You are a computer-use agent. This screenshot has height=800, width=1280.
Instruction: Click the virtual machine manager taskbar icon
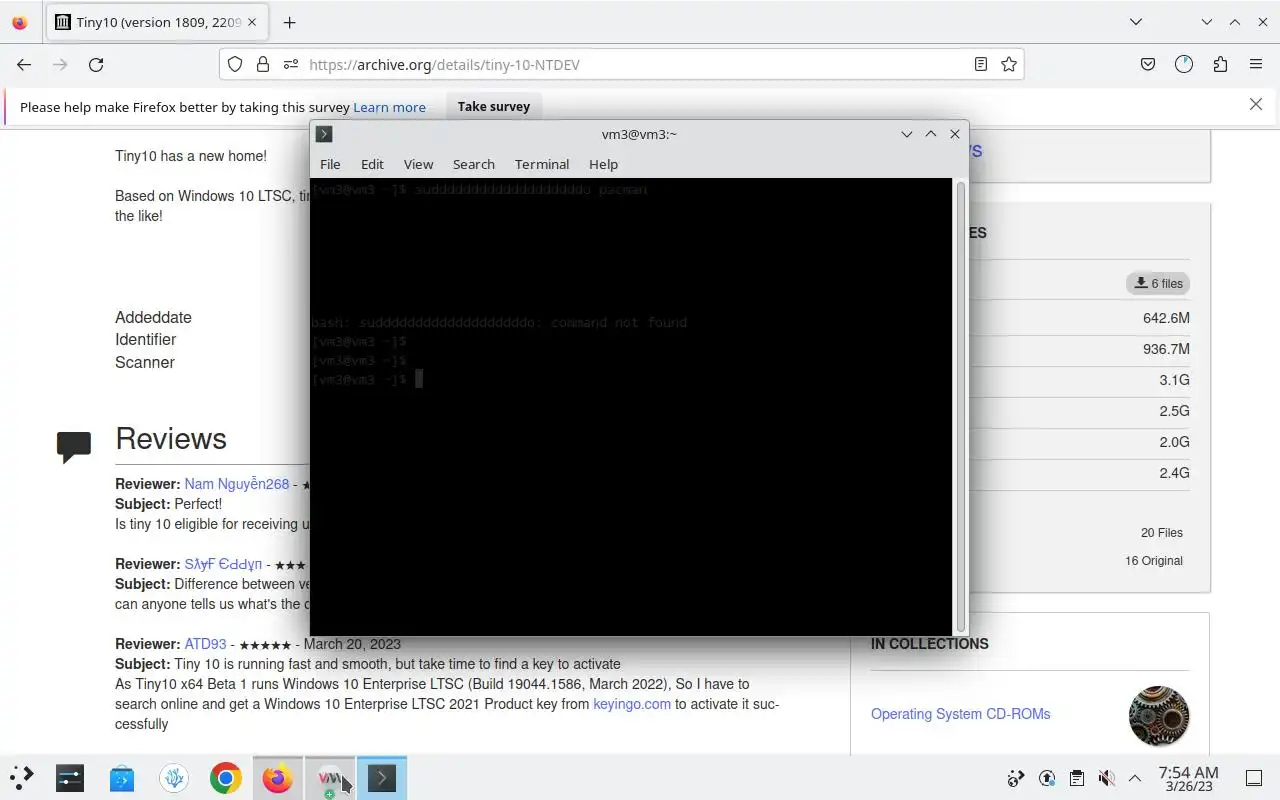330,778
